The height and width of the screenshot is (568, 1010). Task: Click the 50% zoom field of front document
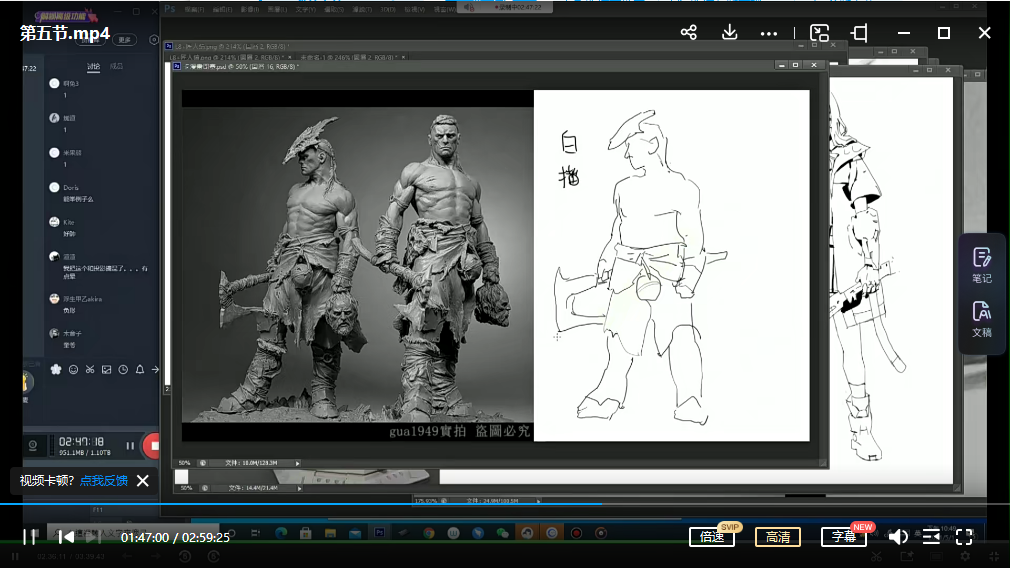point(185,463)
